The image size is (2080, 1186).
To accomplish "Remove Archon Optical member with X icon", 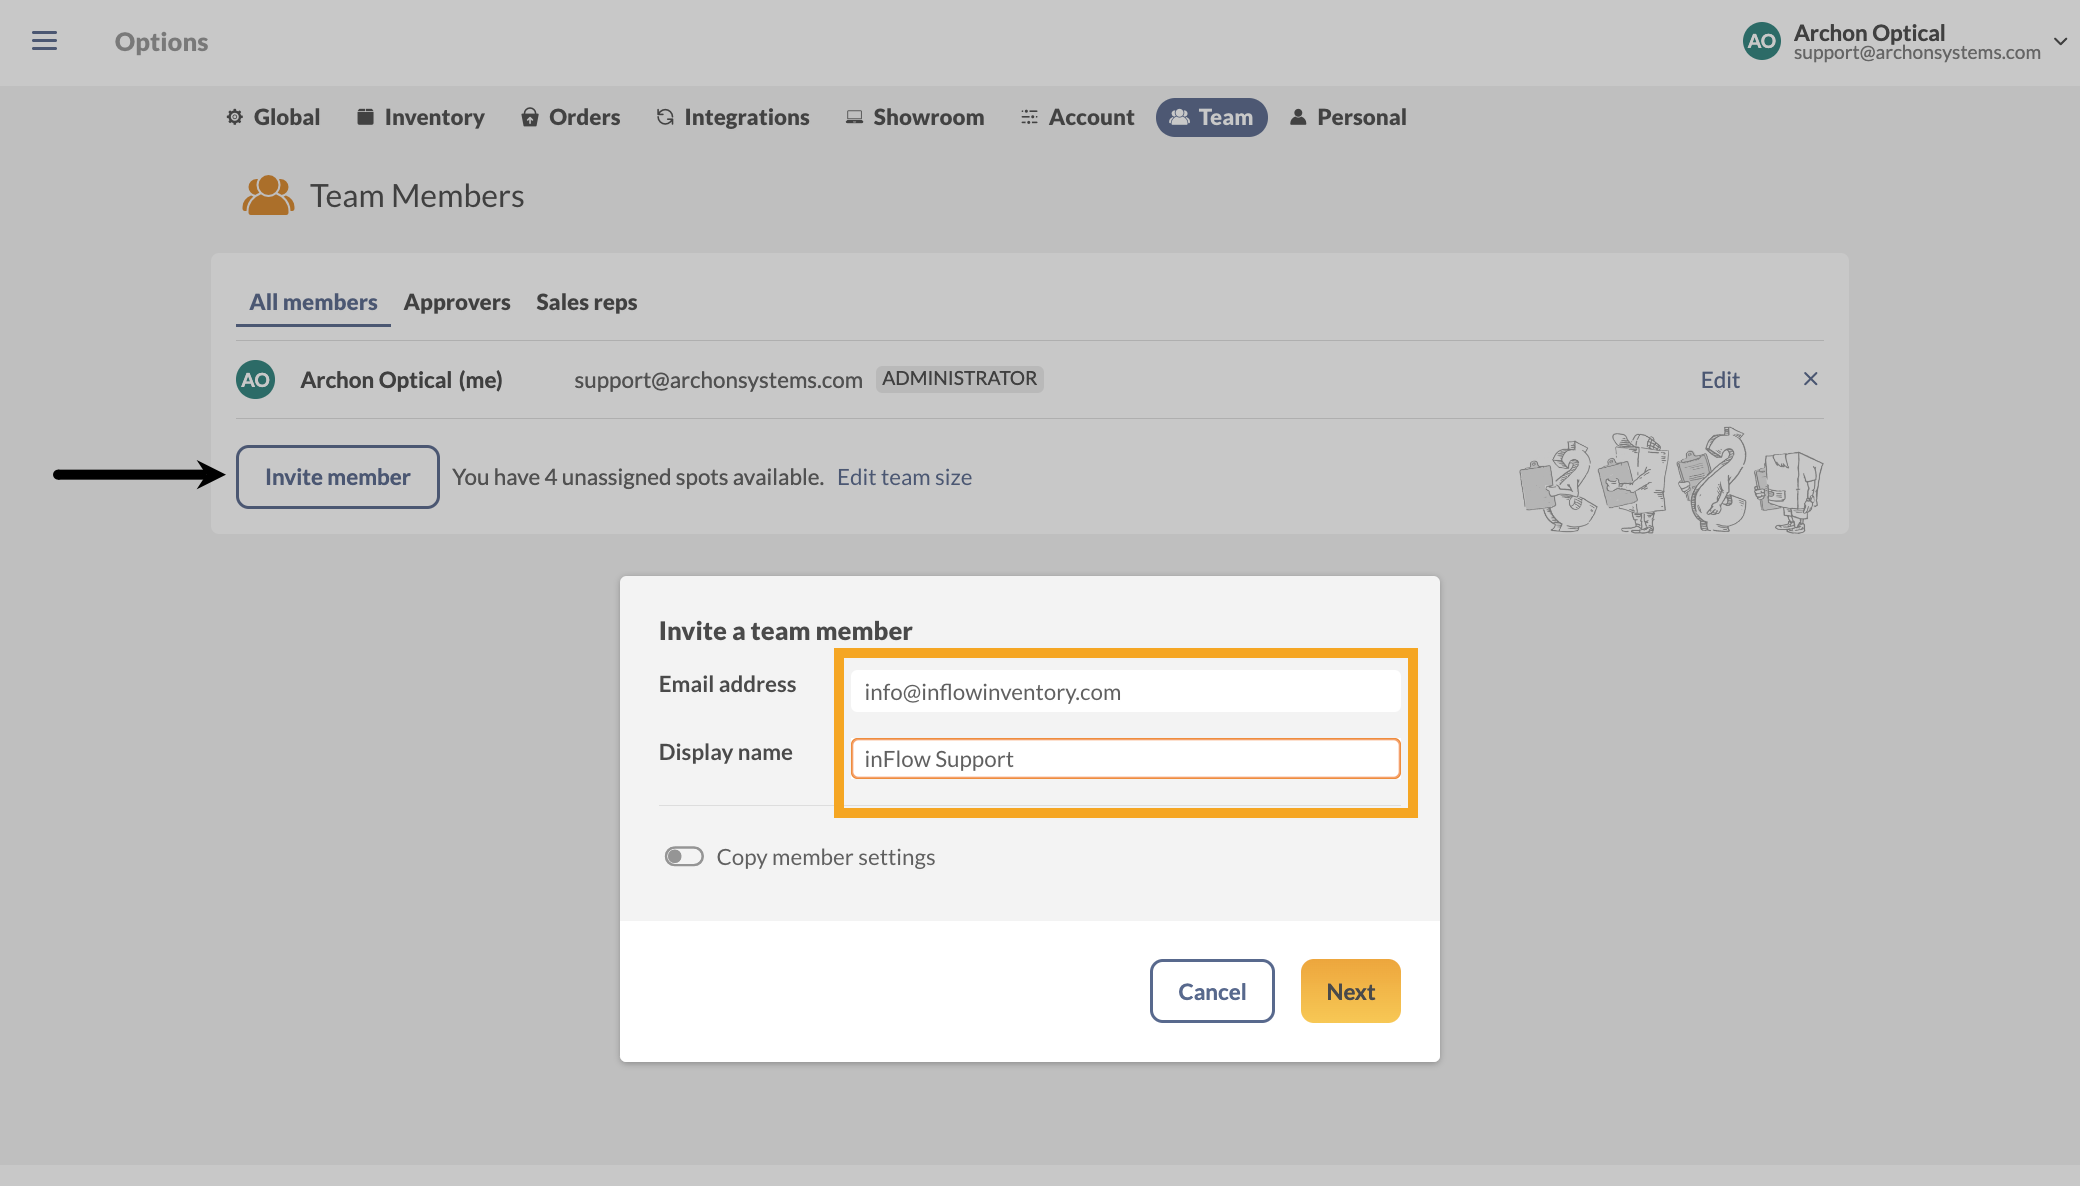I will pos(1810,379).
